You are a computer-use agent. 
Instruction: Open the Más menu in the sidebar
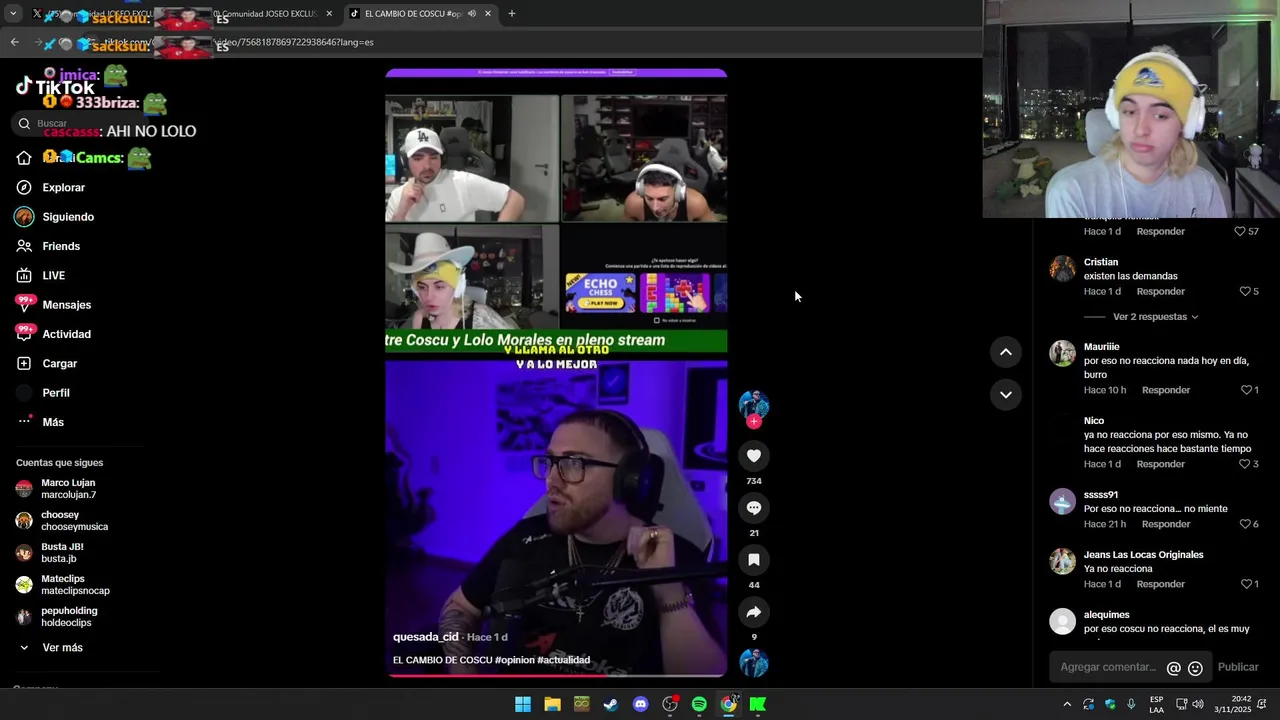(x=53, y=422)
